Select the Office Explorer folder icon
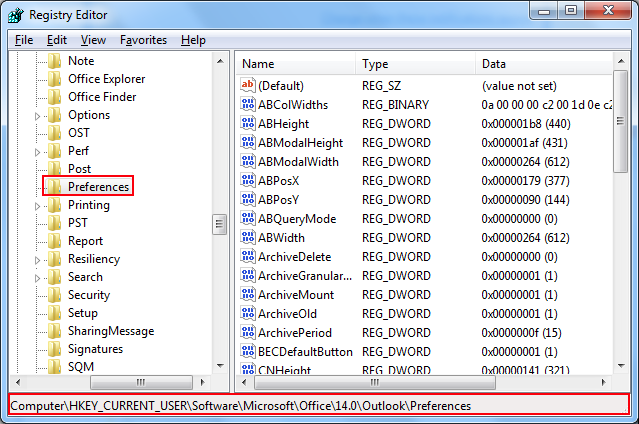Screen dimensions: 639x424 click(x=55, y=79)
